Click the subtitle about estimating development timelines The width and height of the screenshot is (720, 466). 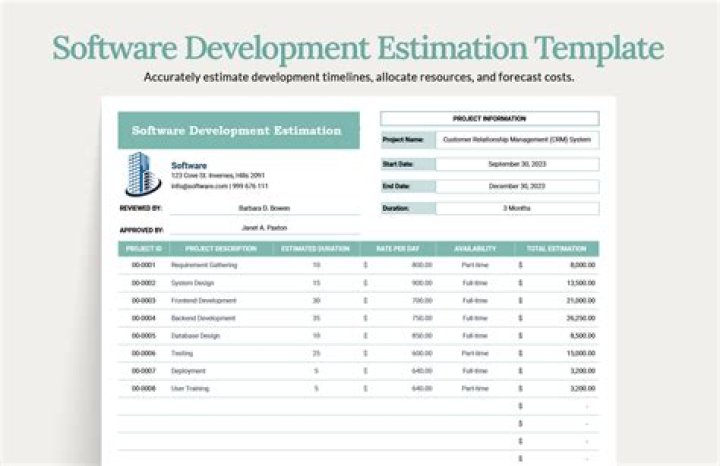pyautogui.click(x=359, y=77)
